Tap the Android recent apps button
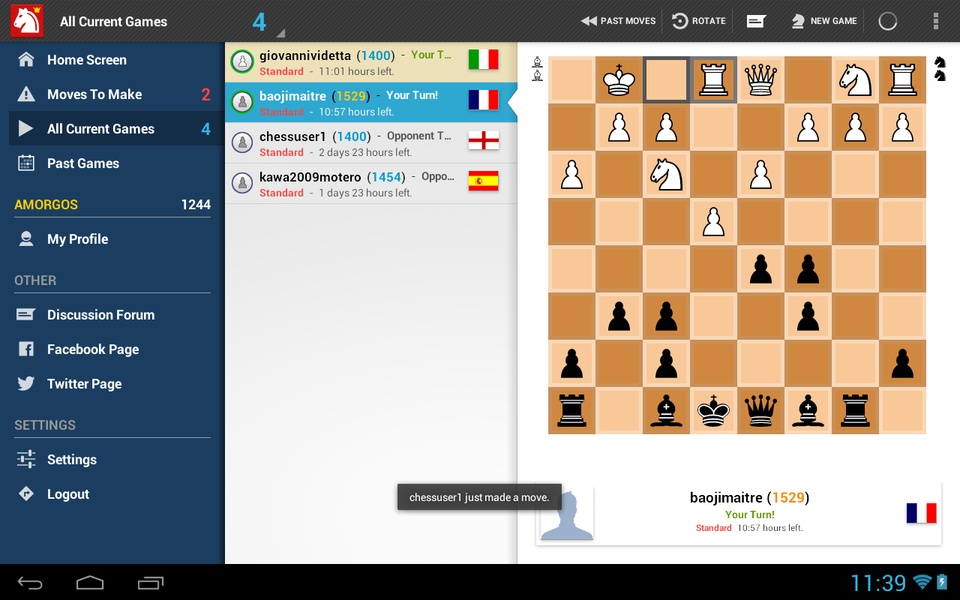 tap(151, 583)
